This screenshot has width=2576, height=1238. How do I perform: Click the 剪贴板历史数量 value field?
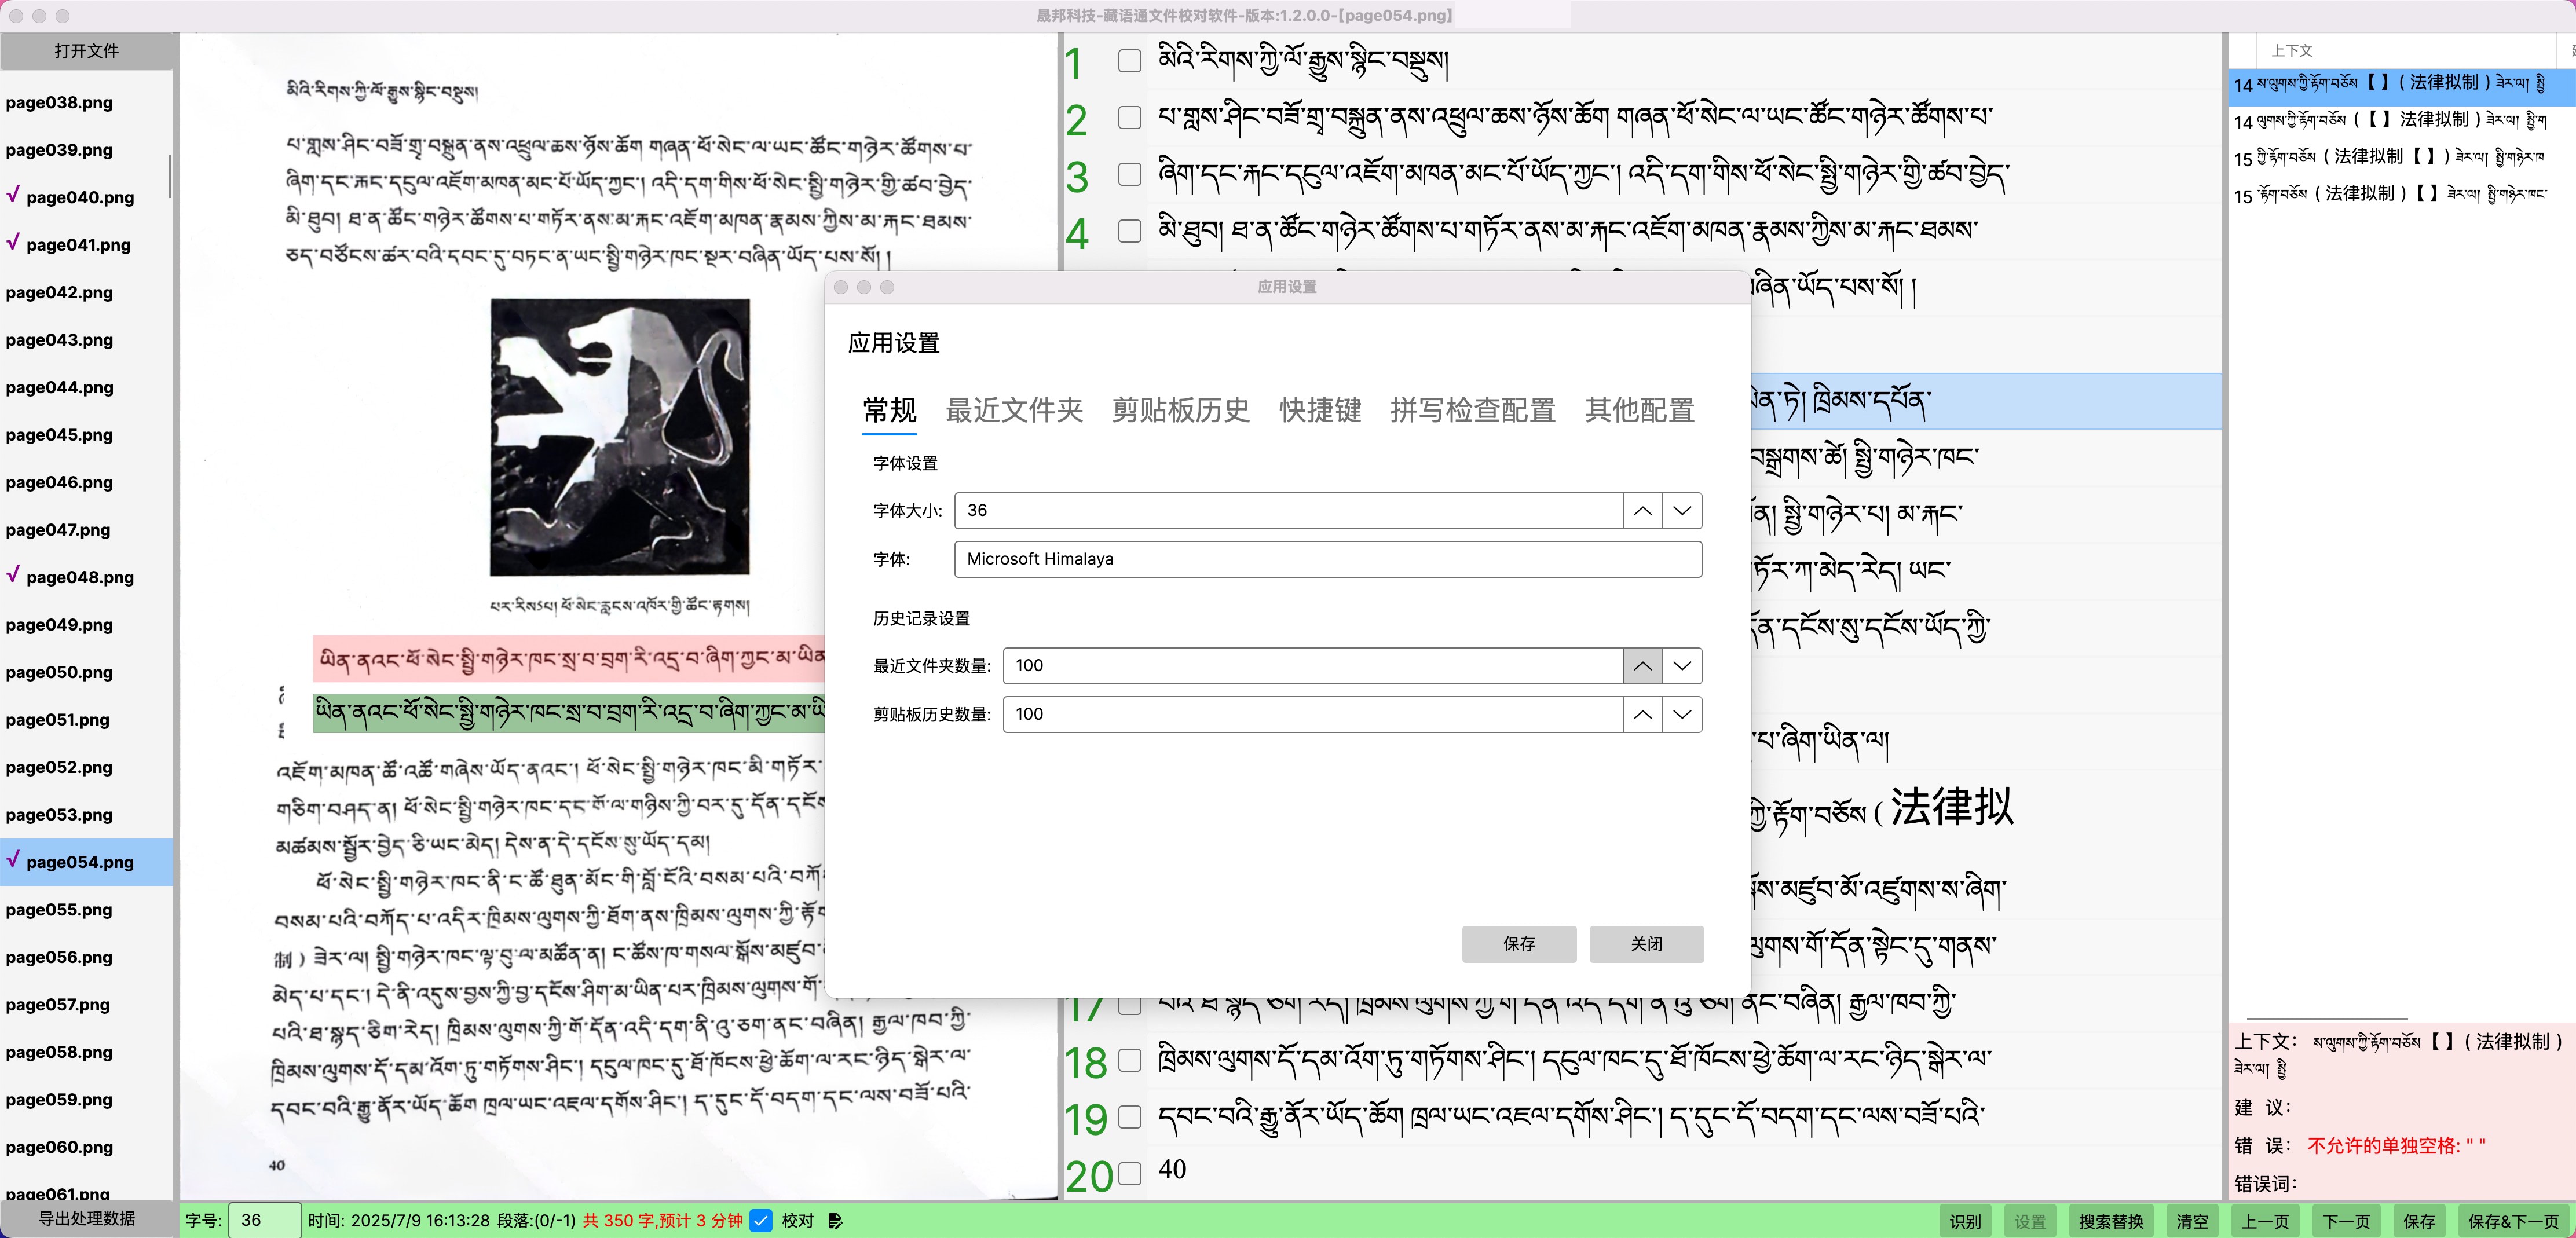1312,715
